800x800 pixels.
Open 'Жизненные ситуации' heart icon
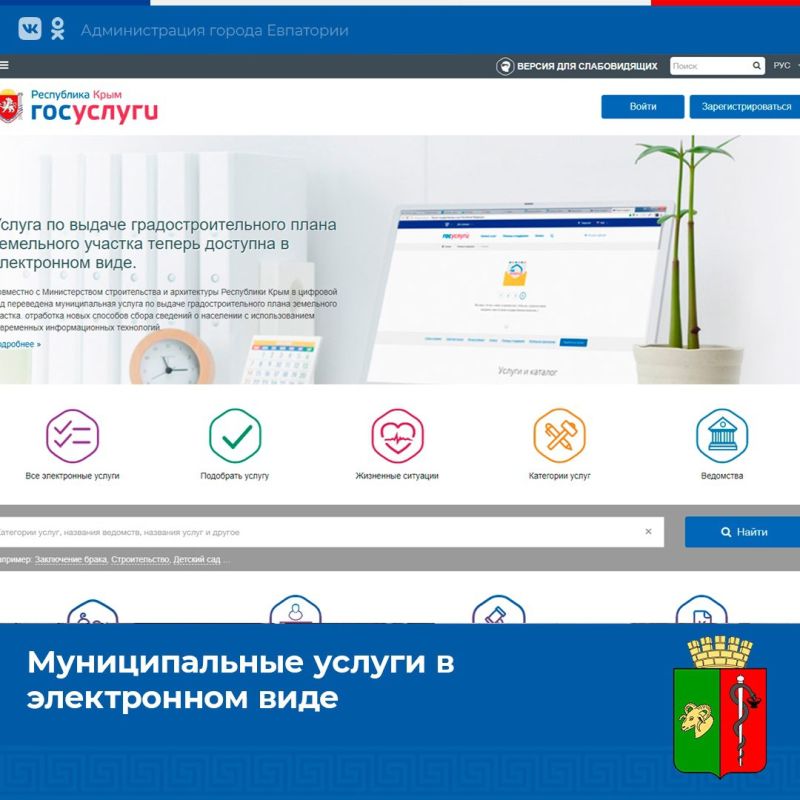tap(397, 436)
